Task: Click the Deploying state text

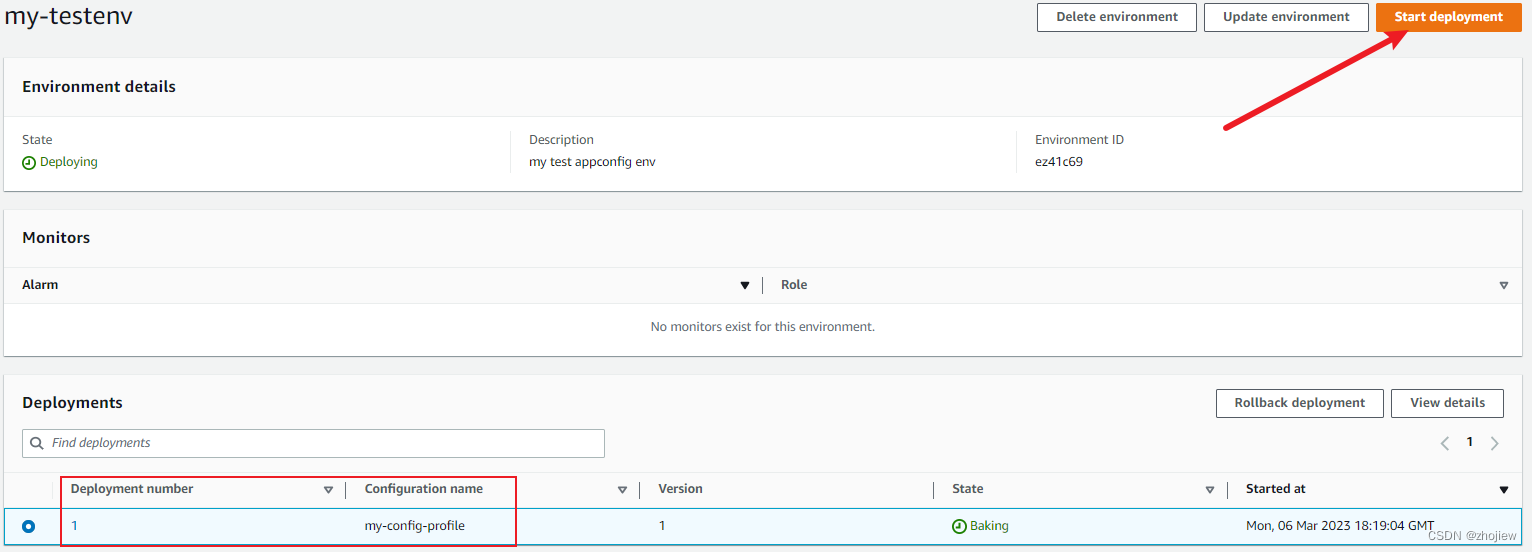Action: 69,162
